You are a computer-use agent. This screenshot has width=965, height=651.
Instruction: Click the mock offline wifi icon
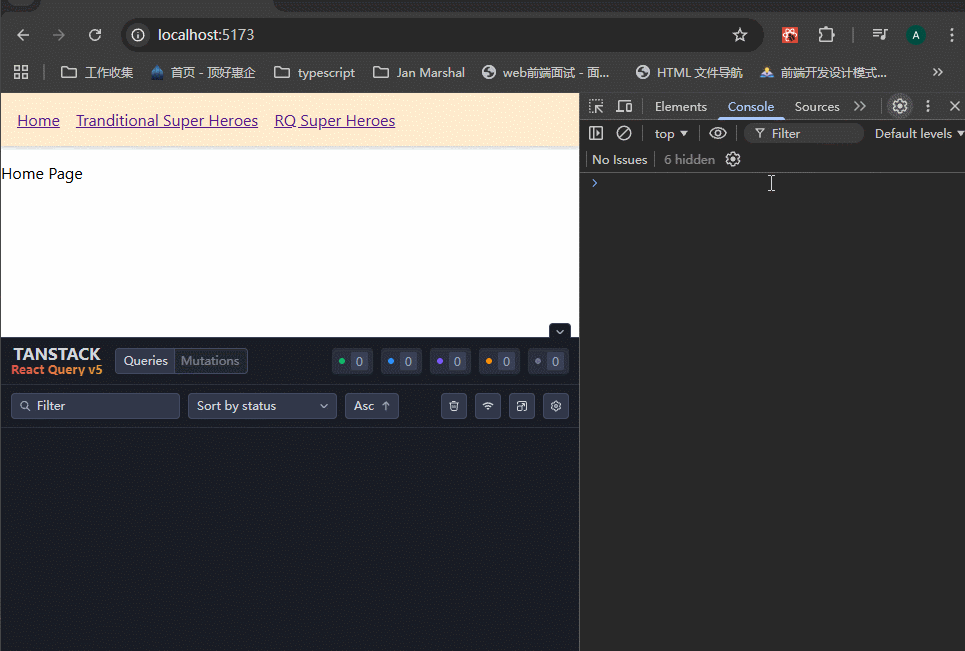[488, 406]
